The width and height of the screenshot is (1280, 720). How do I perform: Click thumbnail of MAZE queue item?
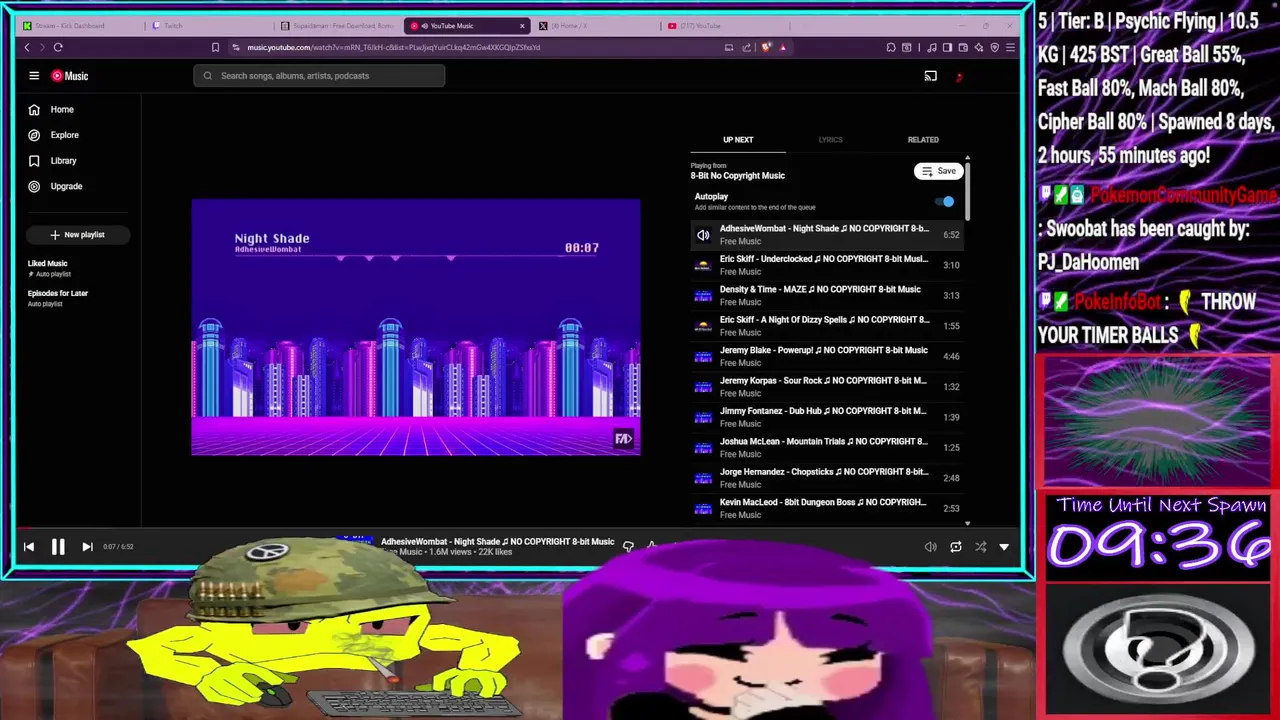tap(703, 296)
